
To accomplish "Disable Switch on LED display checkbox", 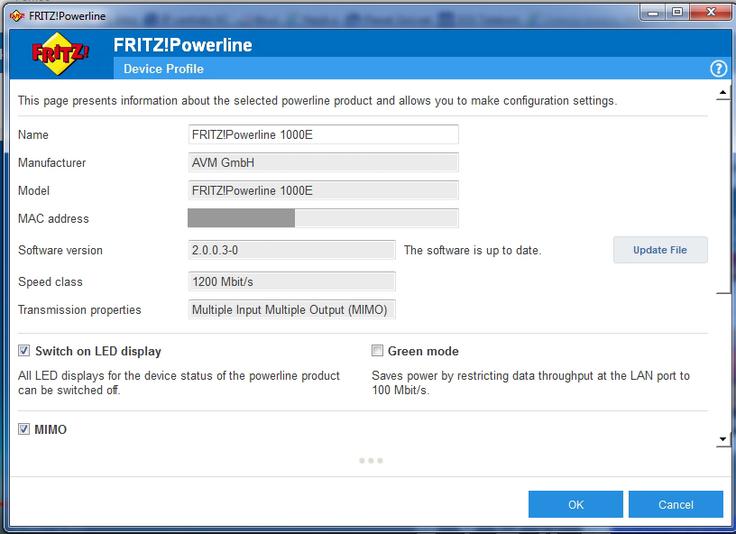I will (x=24, y=351).
